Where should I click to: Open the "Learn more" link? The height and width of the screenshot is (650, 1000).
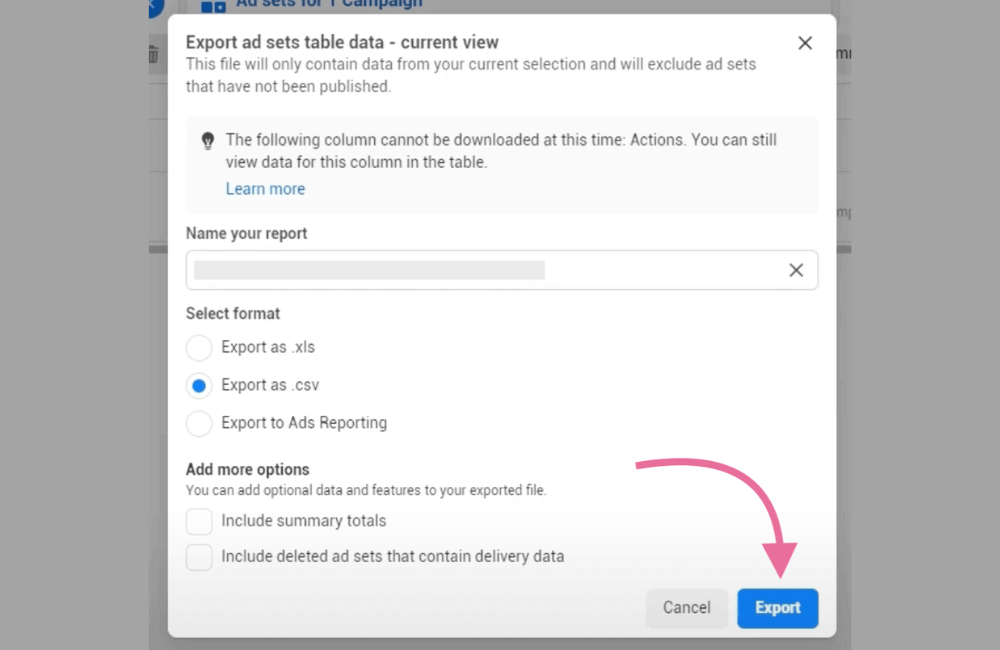[265, 189]
